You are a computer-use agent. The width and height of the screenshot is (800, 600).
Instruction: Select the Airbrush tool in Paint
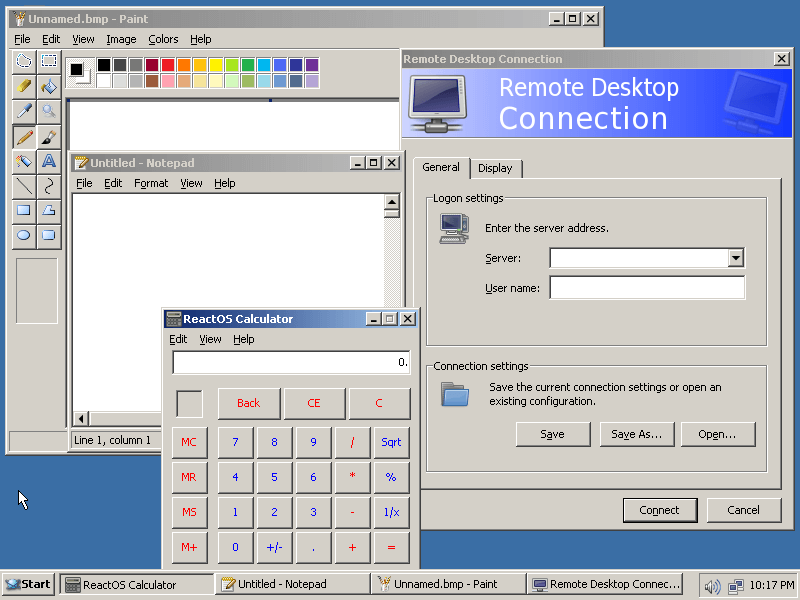tap(24, 161)
